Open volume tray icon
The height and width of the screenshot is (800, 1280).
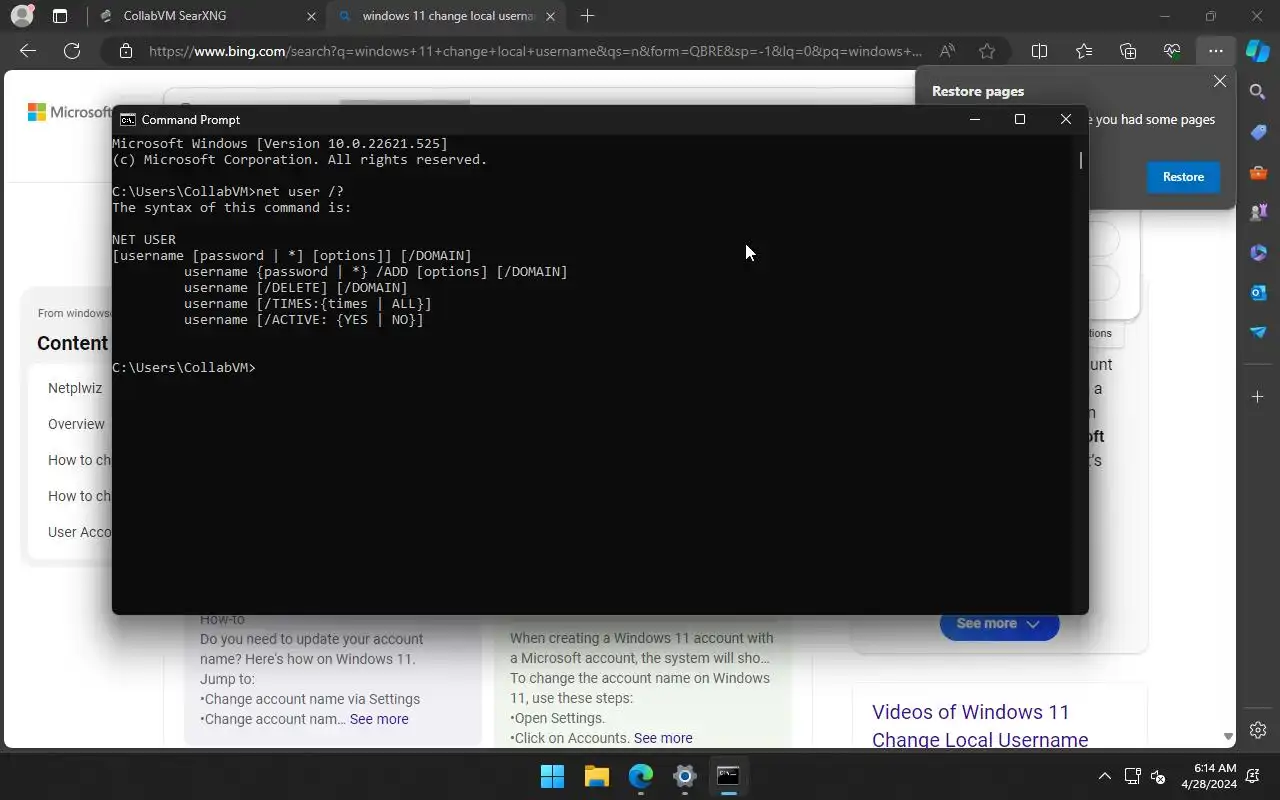[x=1158, y=776]
